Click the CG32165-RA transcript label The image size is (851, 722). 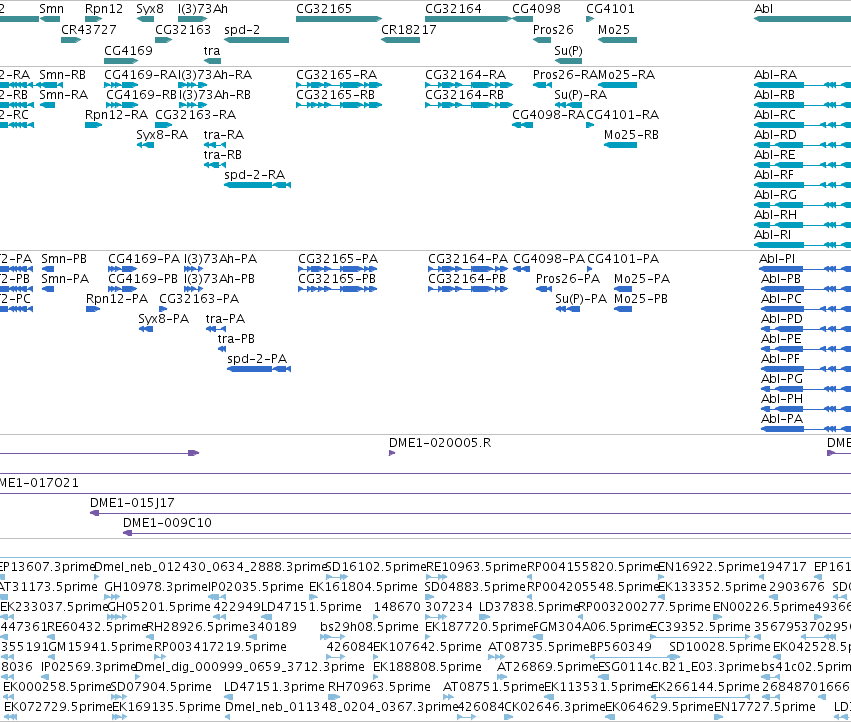click(x=336, y=74)
